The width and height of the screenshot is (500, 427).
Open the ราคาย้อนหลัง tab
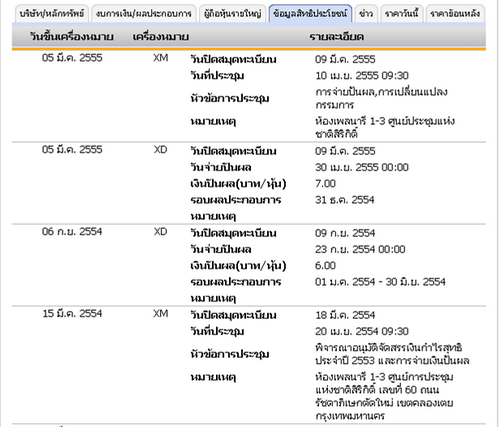tap(455, 13)
